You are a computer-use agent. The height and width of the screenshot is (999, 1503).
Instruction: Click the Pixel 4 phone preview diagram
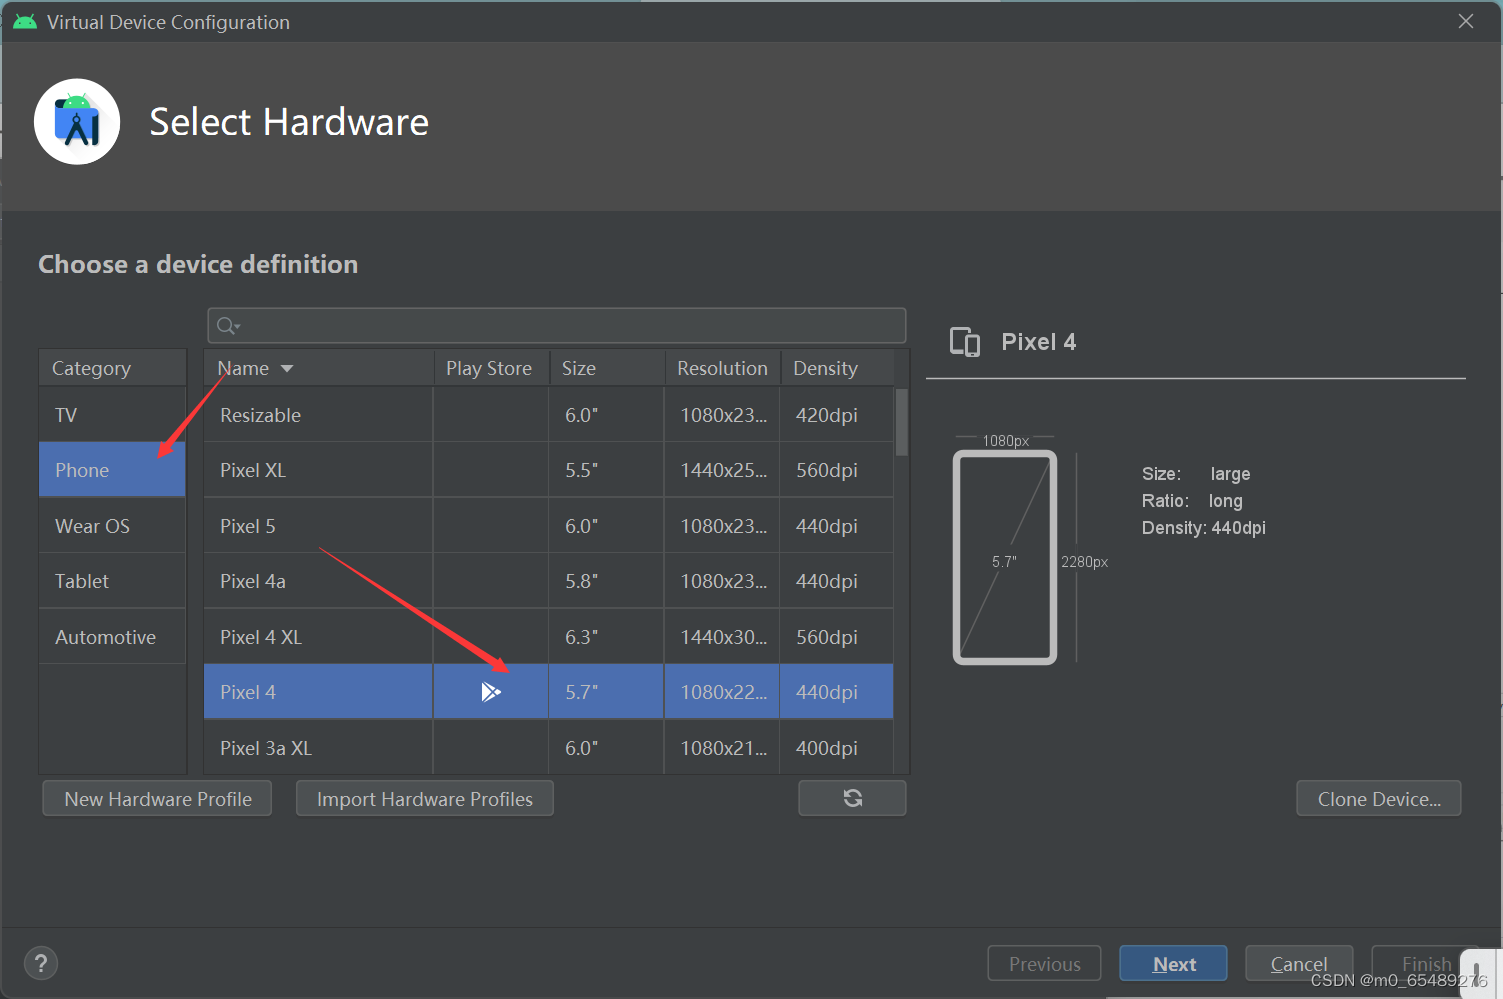pyautogui.click(x=1005, y=557)
